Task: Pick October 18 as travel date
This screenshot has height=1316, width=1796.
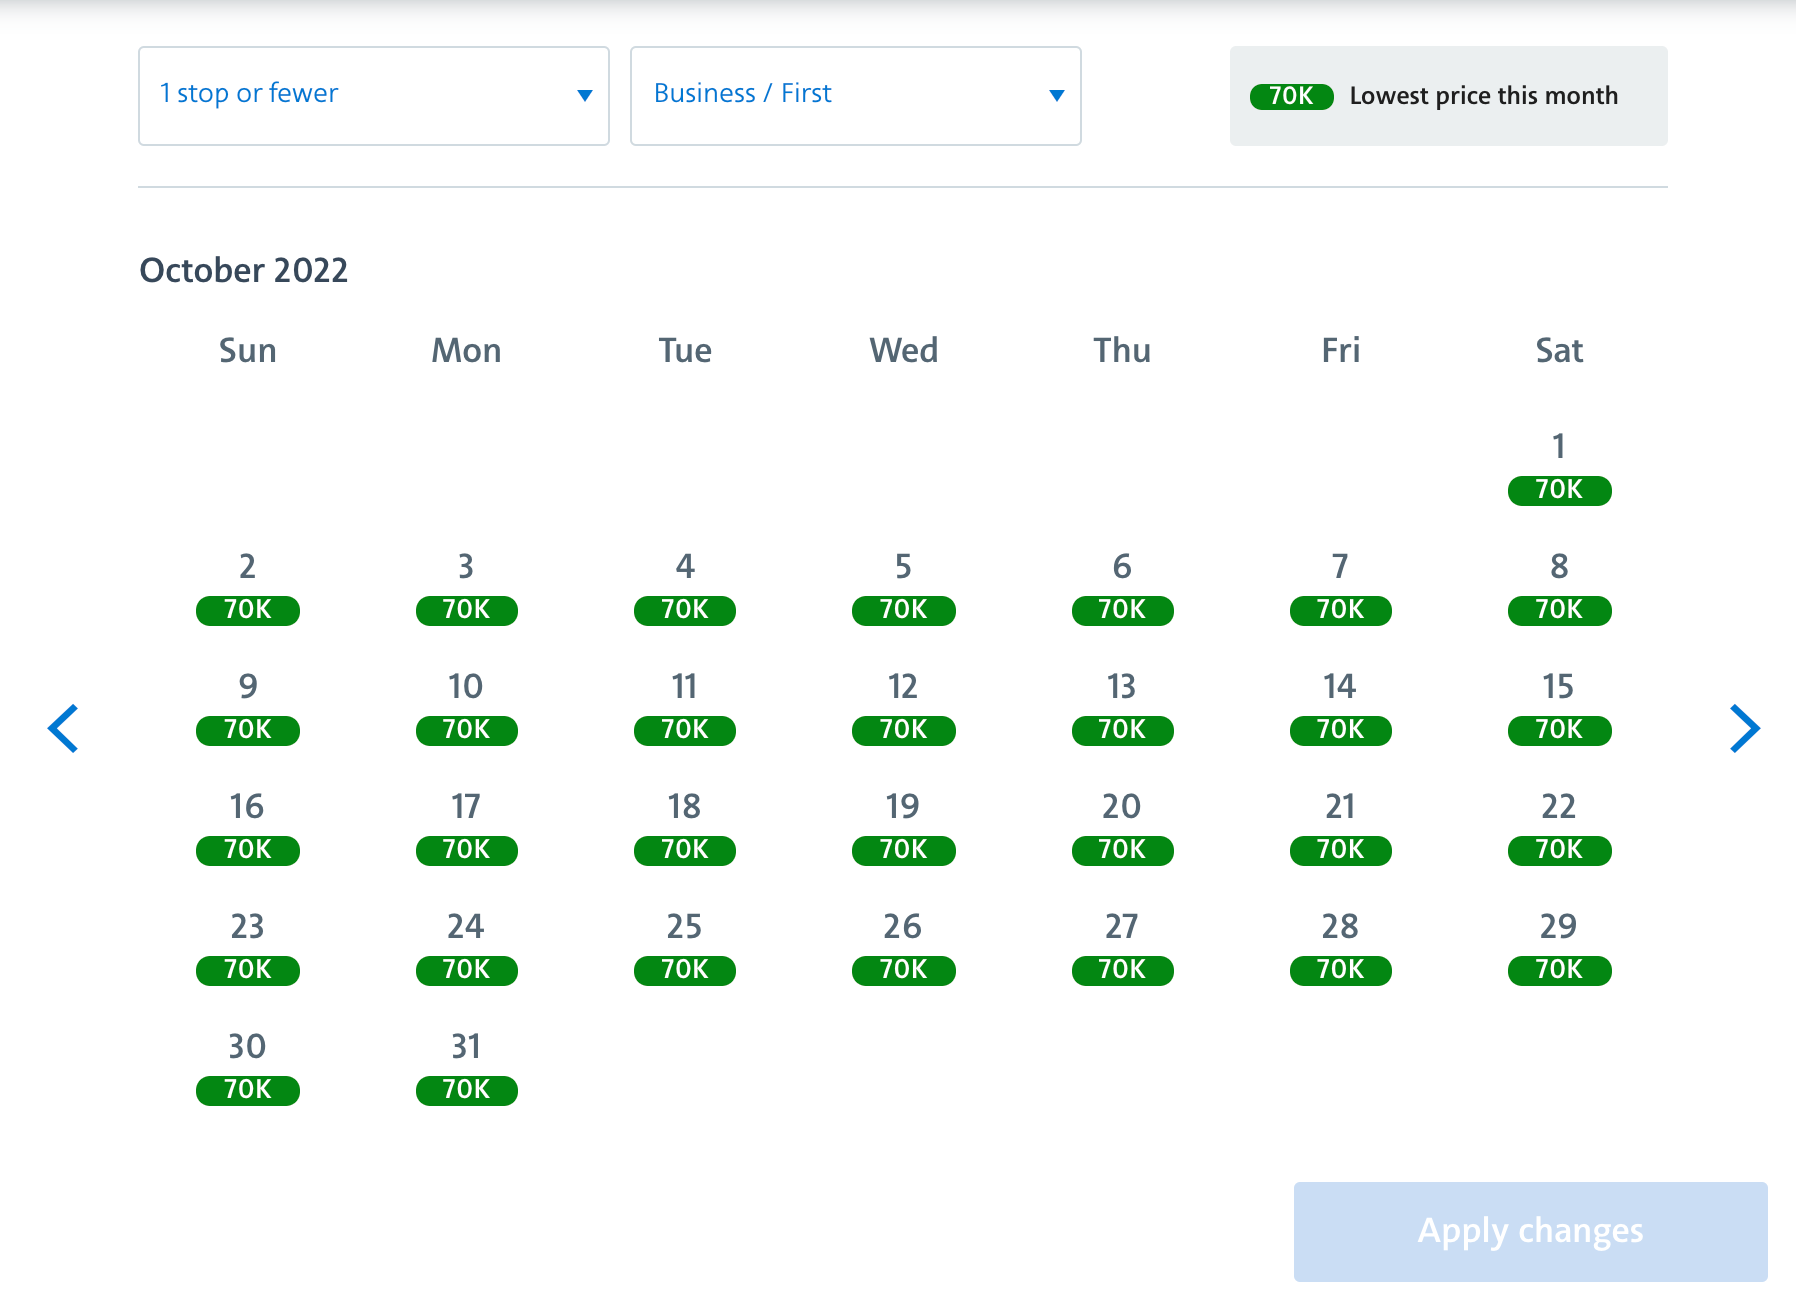Action: 685,827
